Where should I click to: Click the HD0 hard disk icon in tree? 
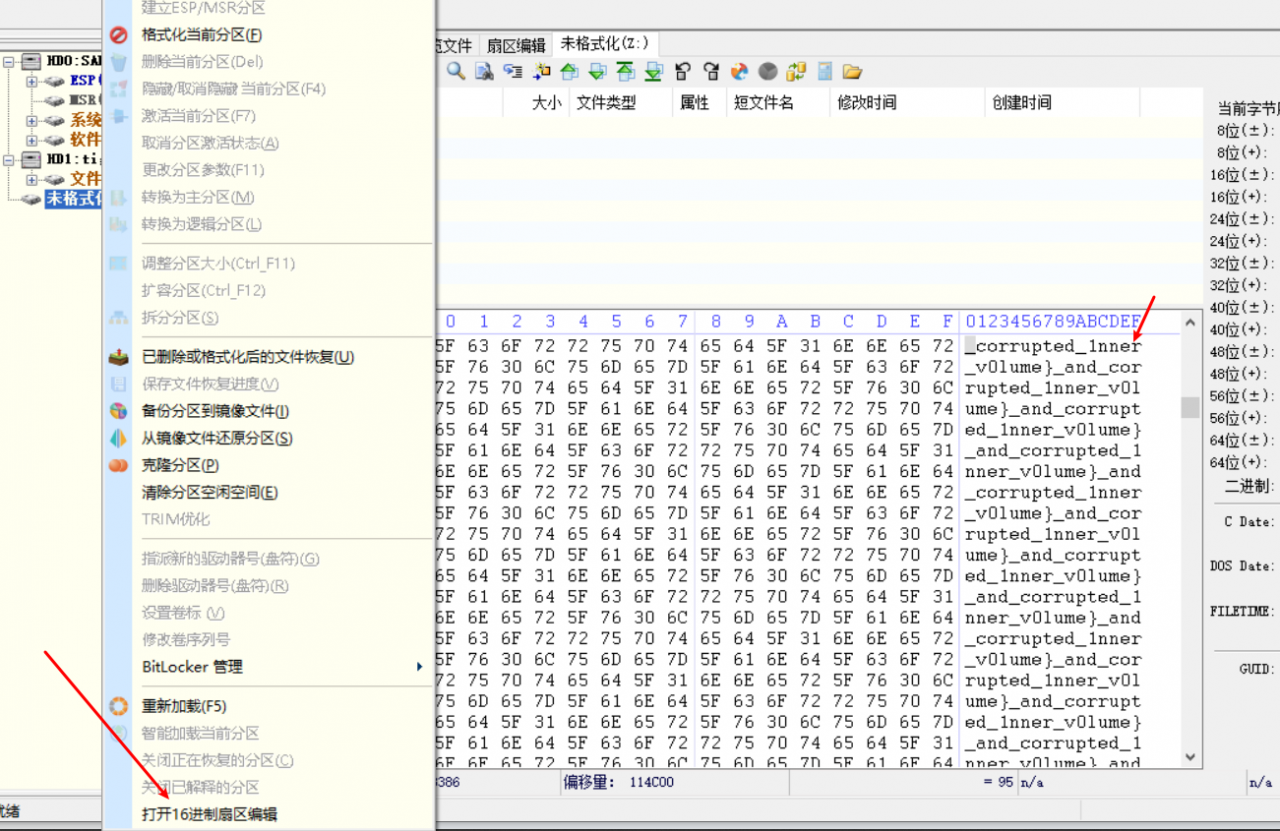pos(31,62)
